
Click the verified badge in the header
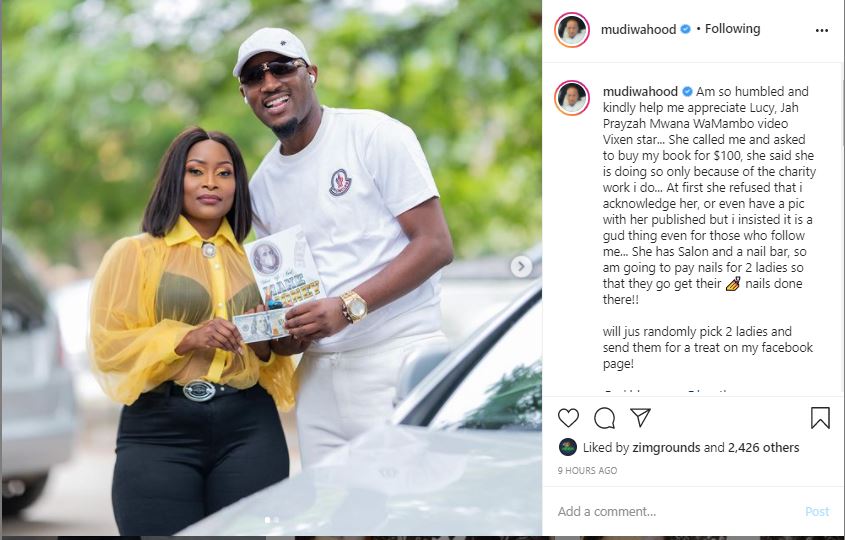click(x=685, y=29)
